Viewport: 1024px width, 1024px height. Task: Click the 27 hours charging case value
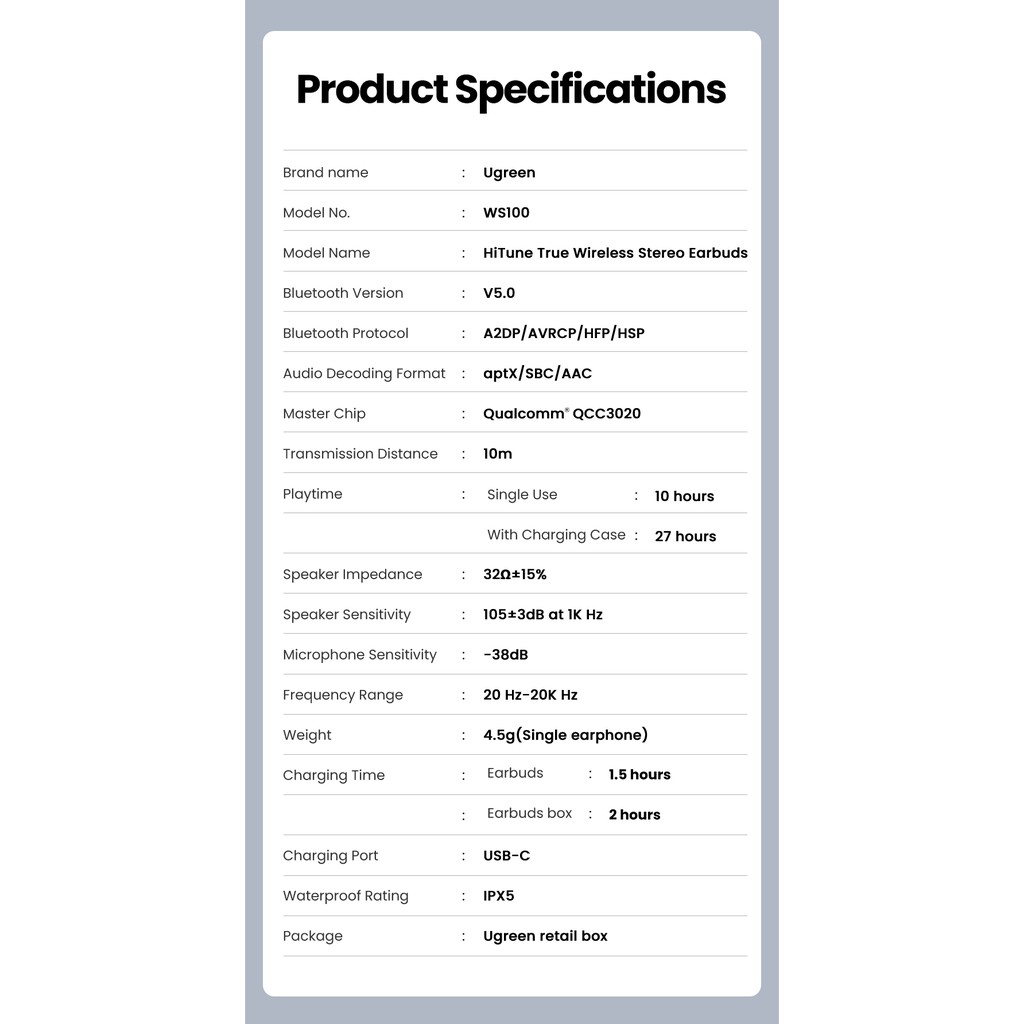click(x=685, y=536)
